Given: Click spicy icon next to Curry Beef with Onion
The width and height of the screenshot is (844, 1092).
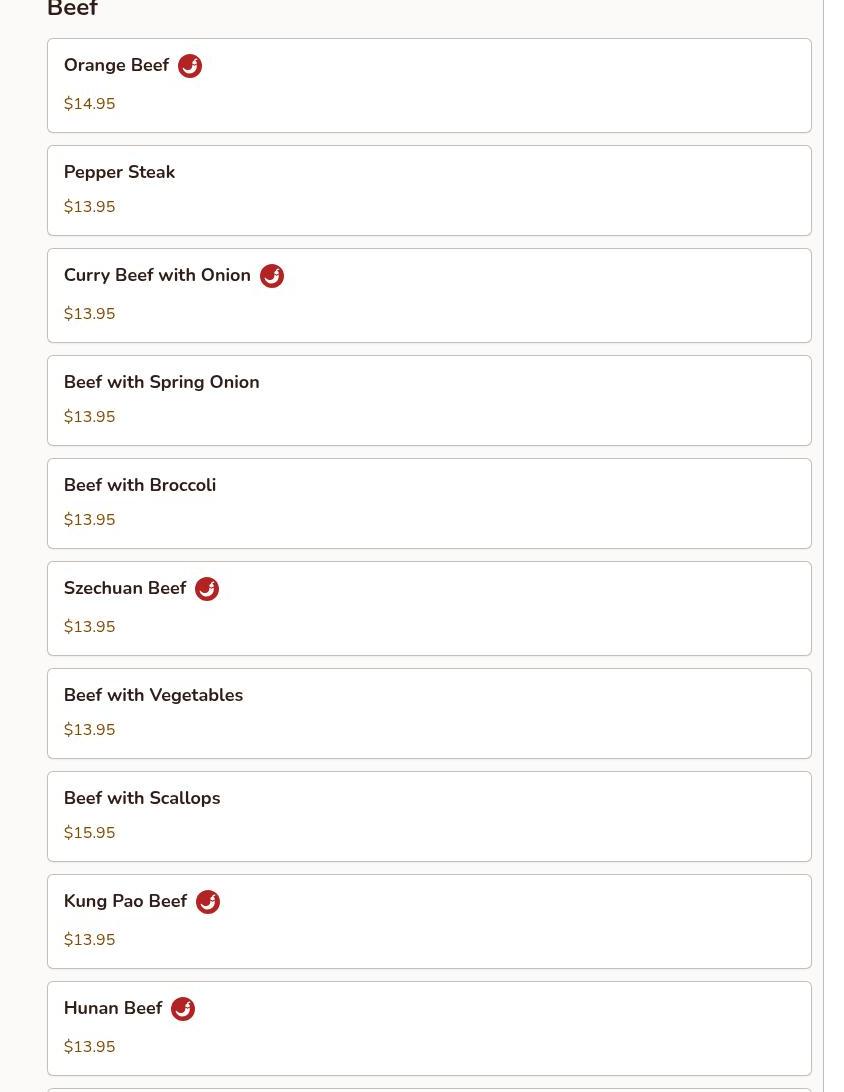Looking at the screenshot, I should [272, 276].
